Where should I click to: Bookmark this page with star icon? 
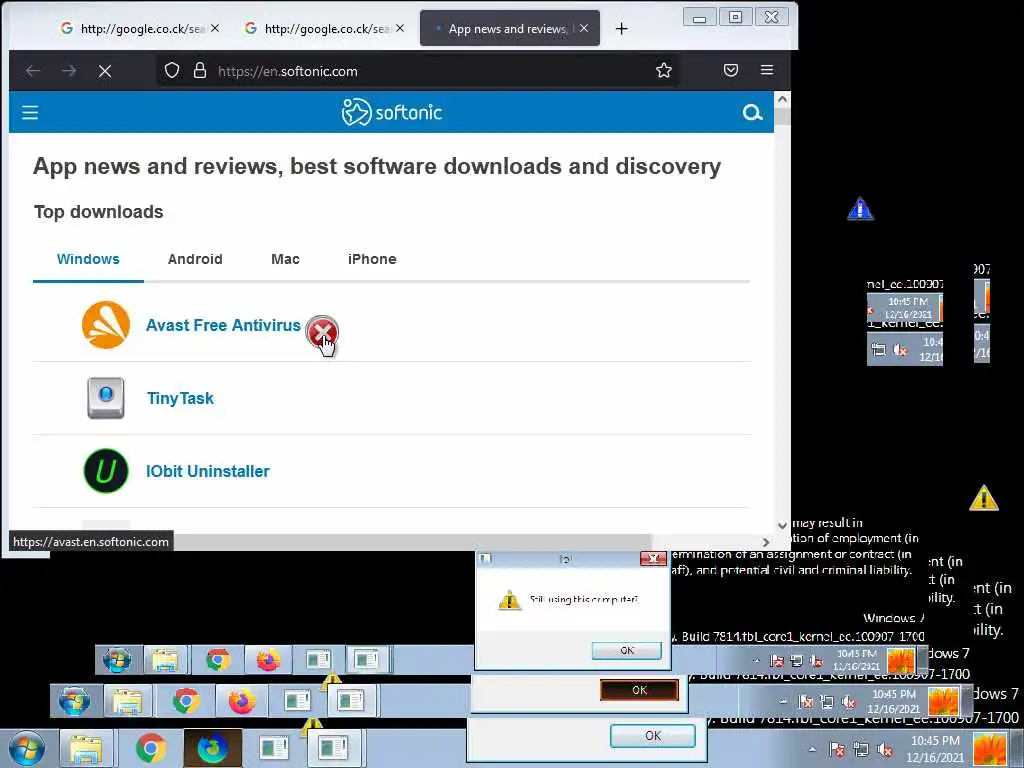[664, 71]
